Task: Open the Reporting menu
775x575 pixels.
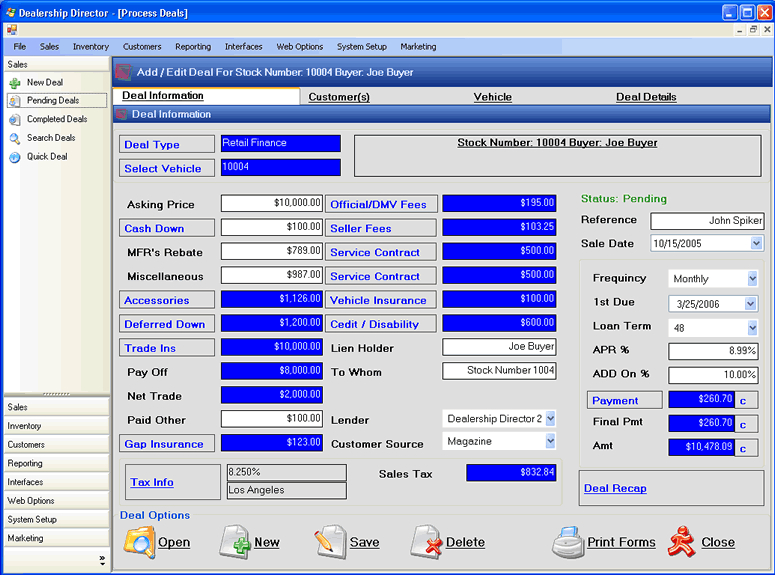Action: coord(193,46)
